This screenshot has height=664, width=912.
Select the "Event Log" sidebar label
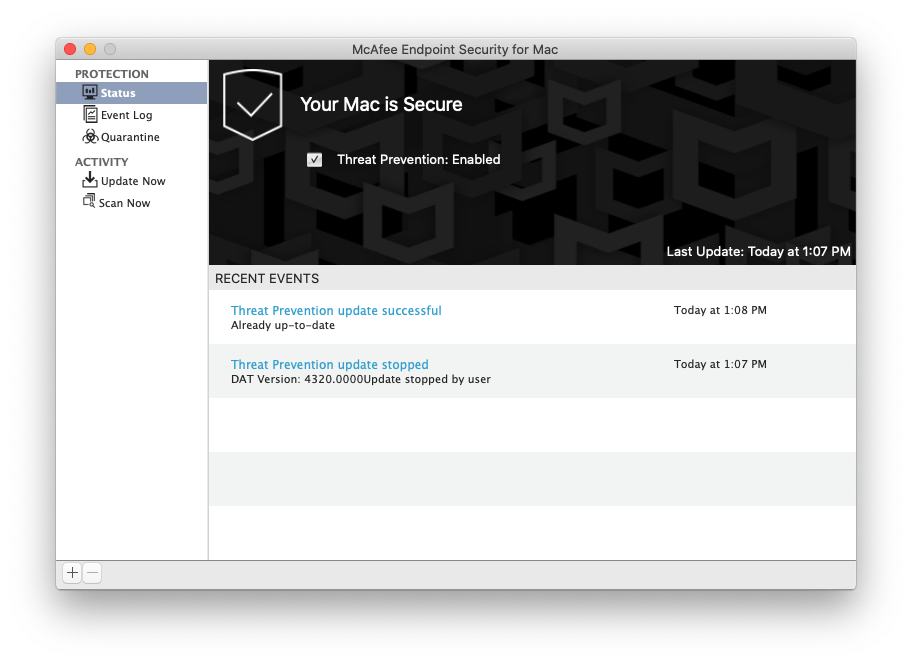coord(126,115)
